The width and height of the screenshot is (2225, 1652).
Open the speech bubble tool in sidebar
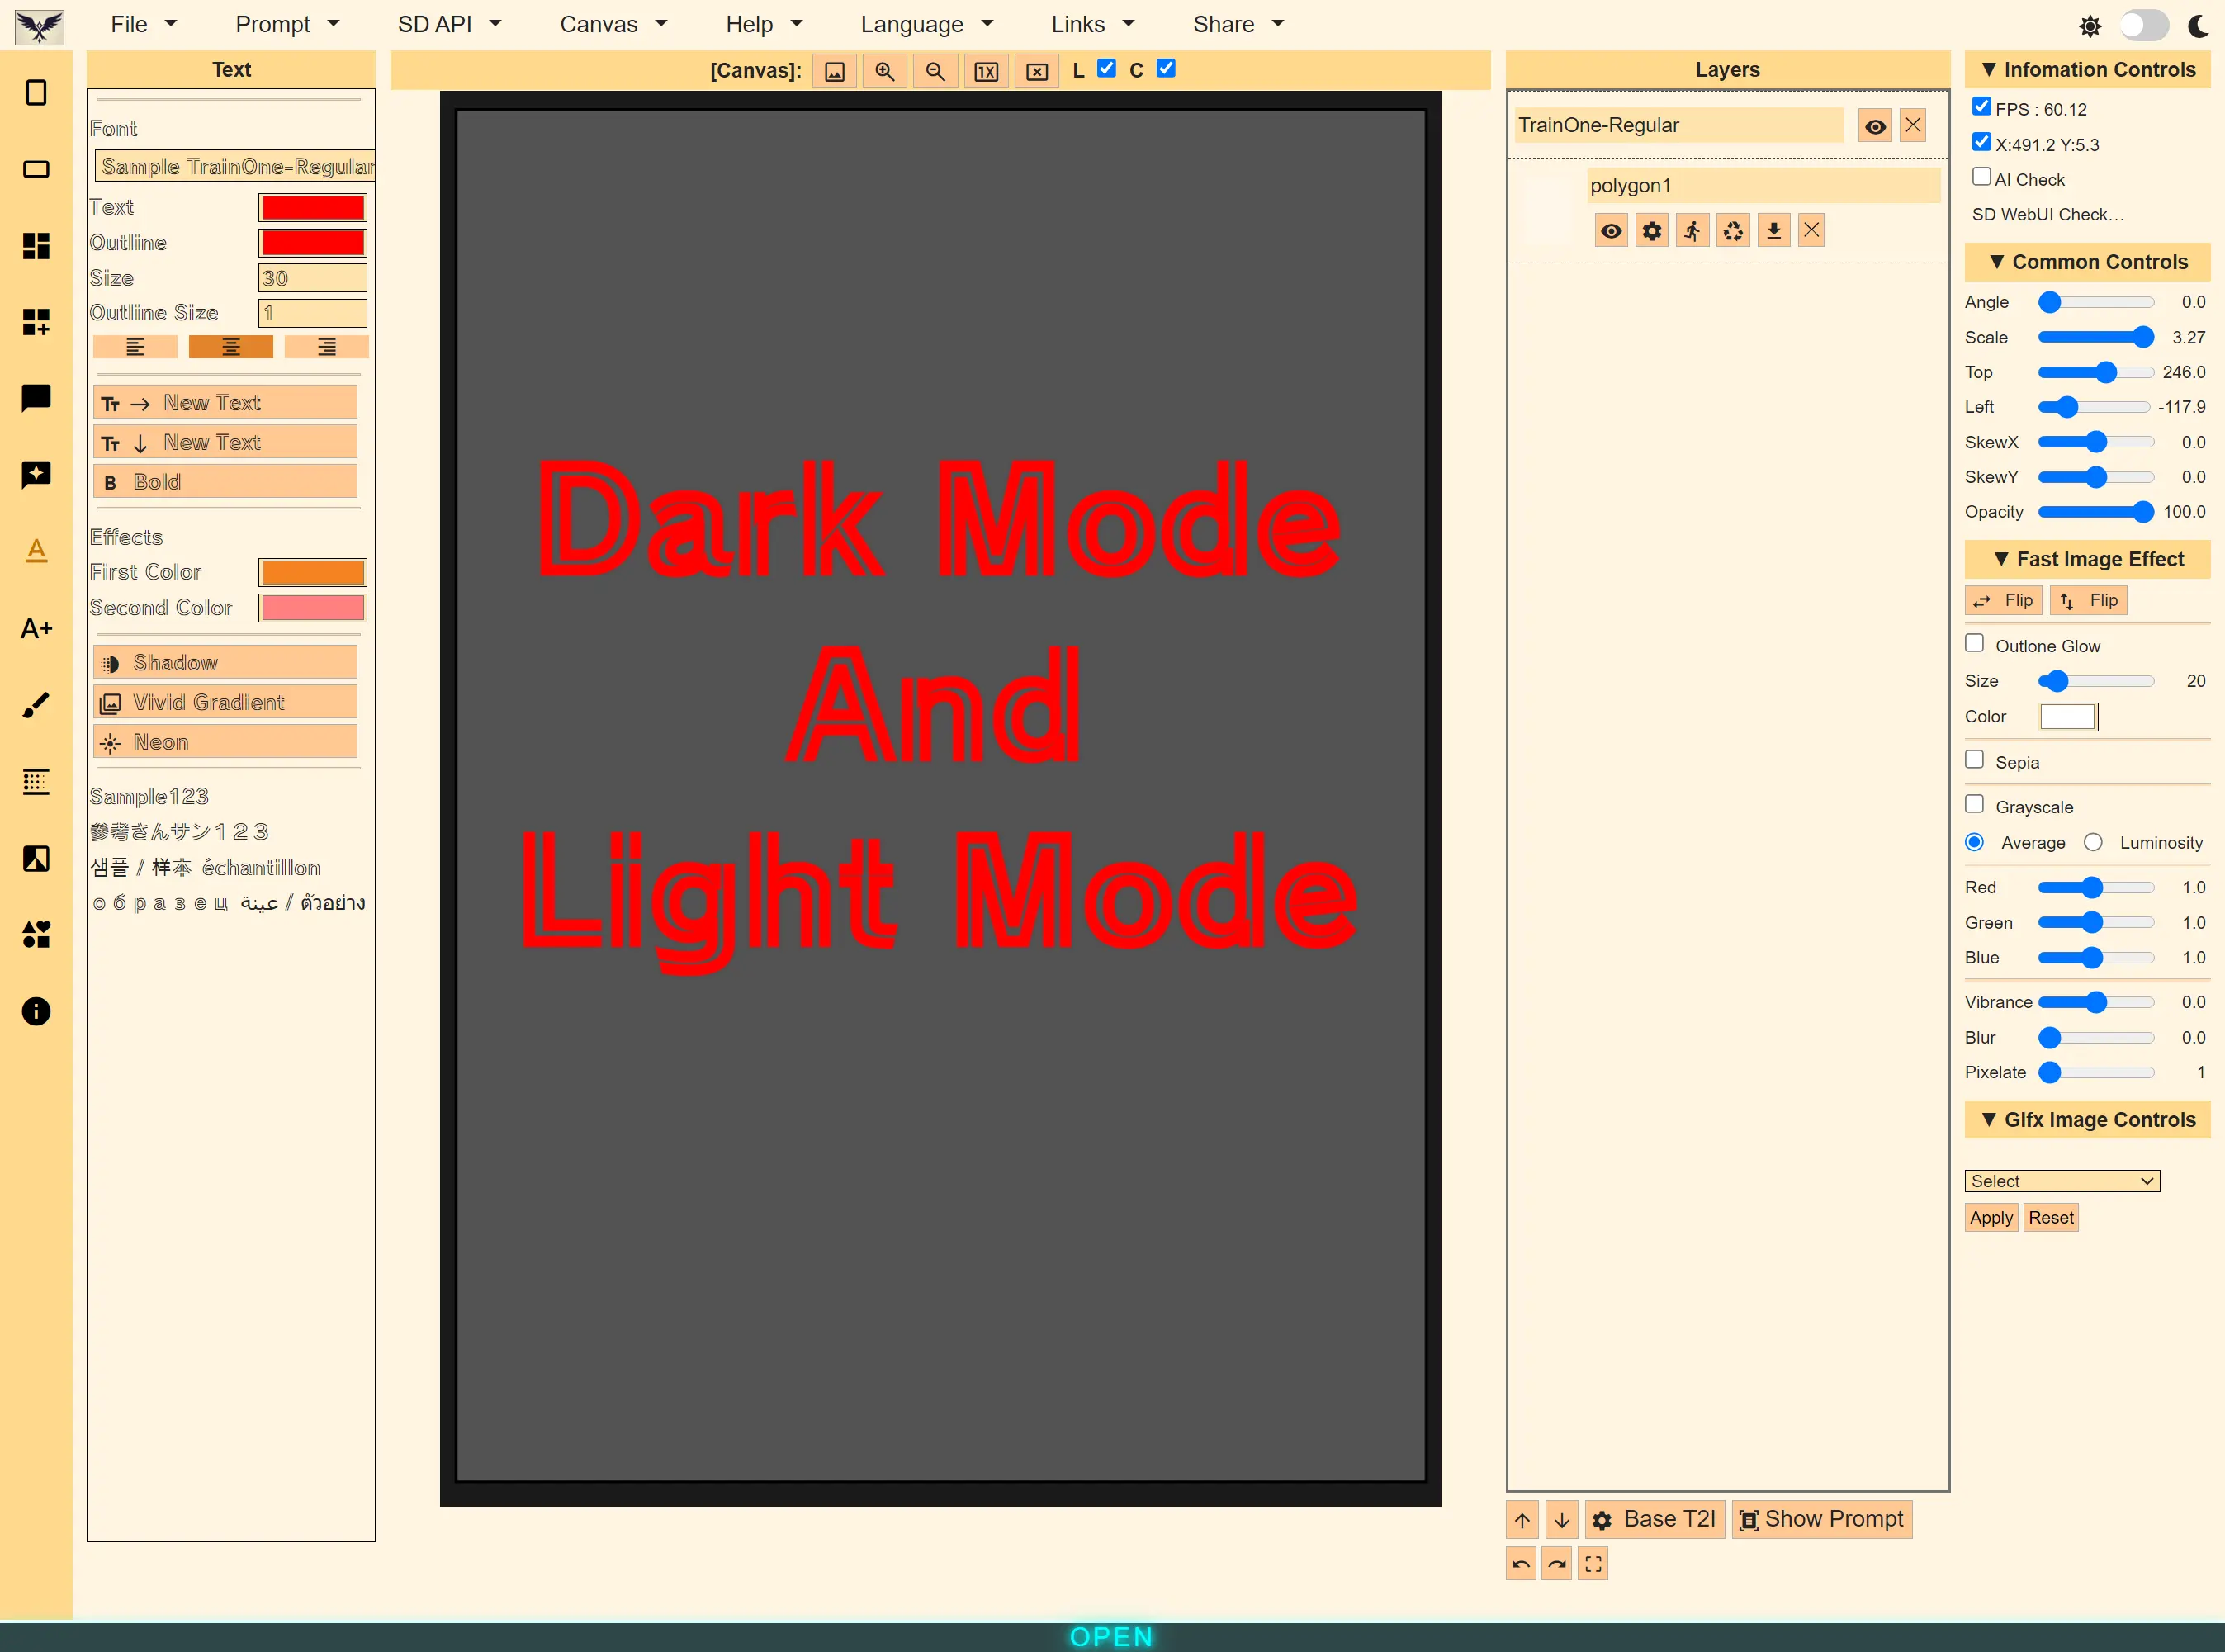(36, 398)
